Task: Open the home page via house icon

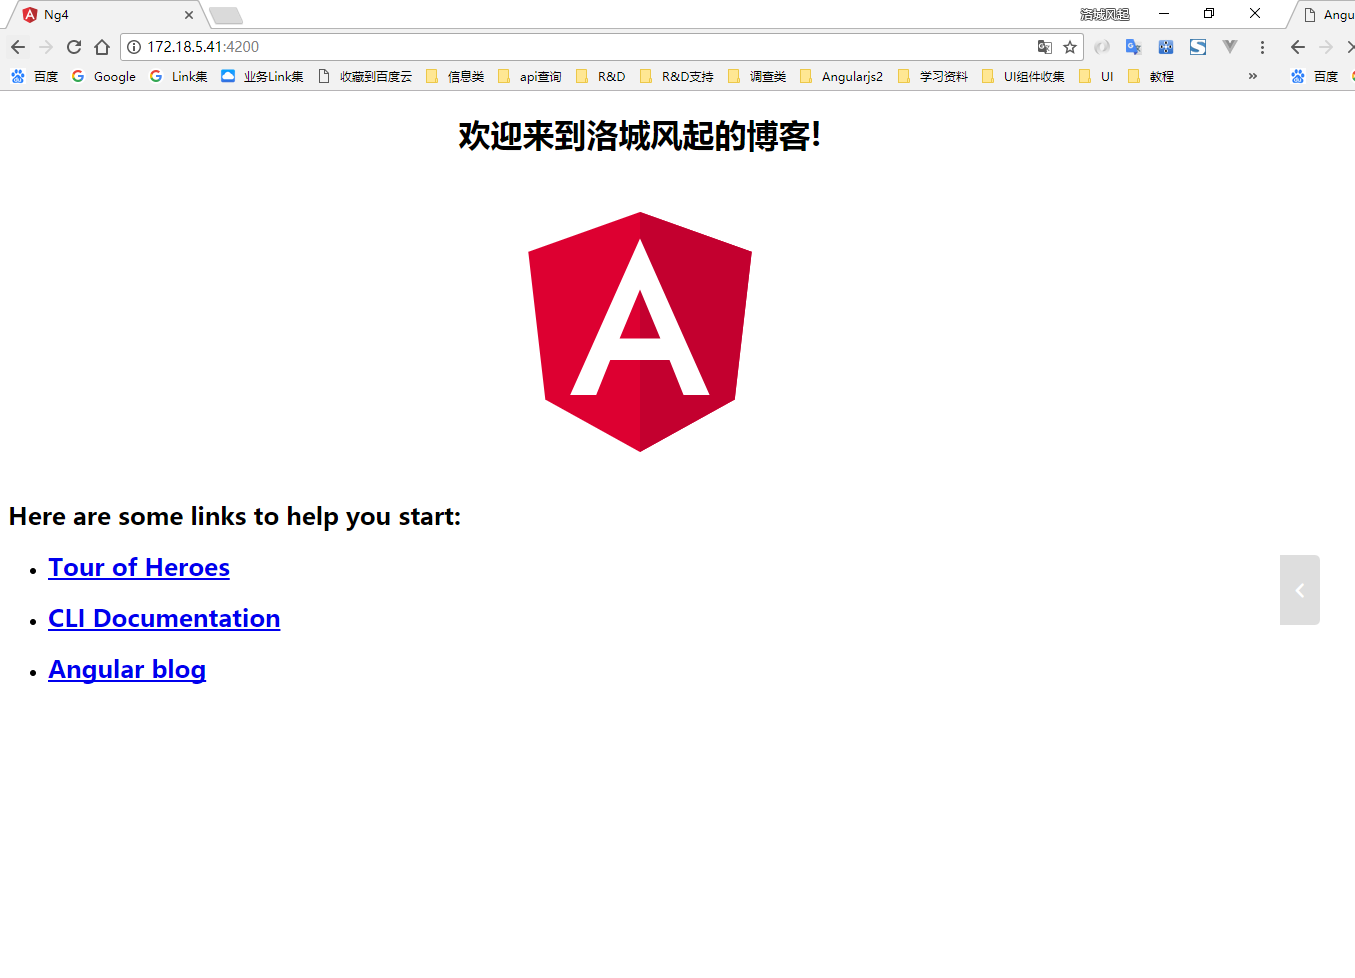Action: [102, 47]
